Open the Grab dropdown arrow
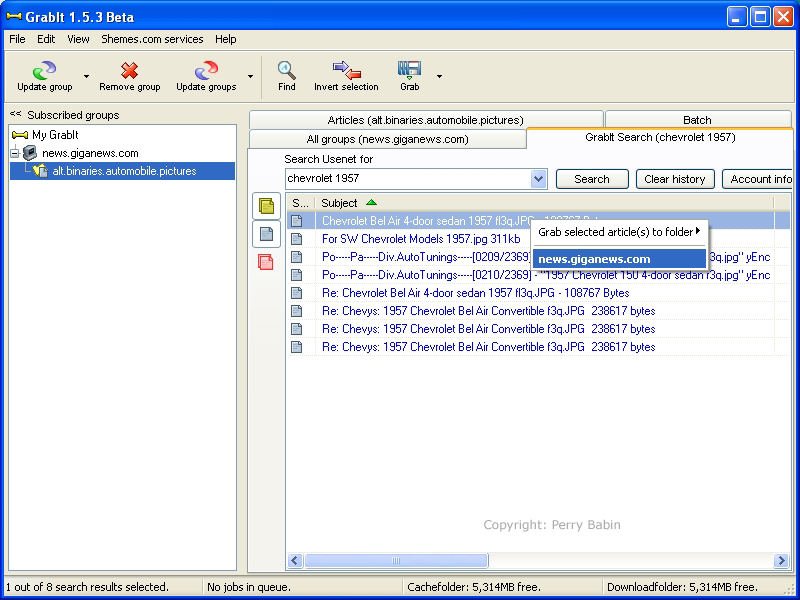 (439, 77)
